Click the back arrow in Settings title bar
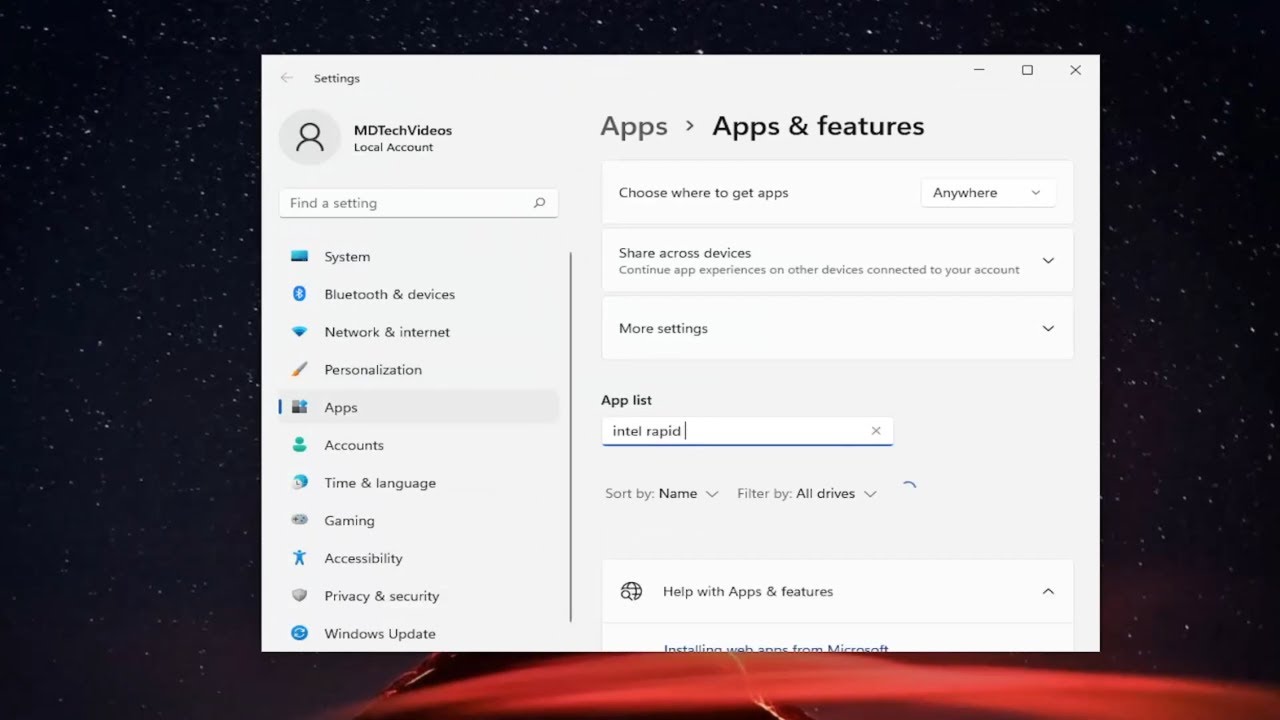This screenshot has height=720, width=1280. (x=287, y=78)
